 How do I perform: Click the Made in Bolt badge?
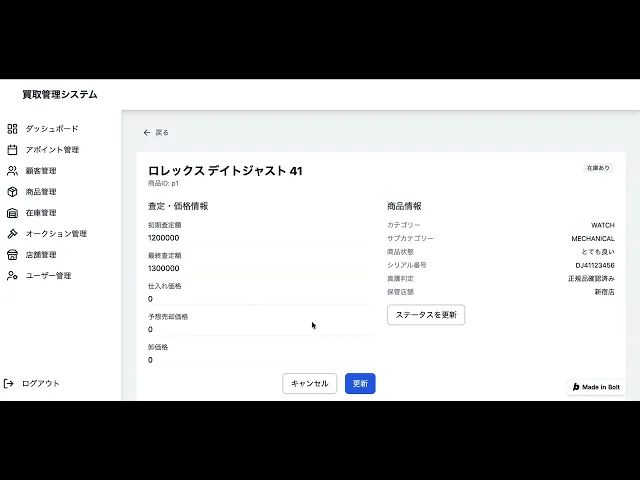(x=596, y=387)
